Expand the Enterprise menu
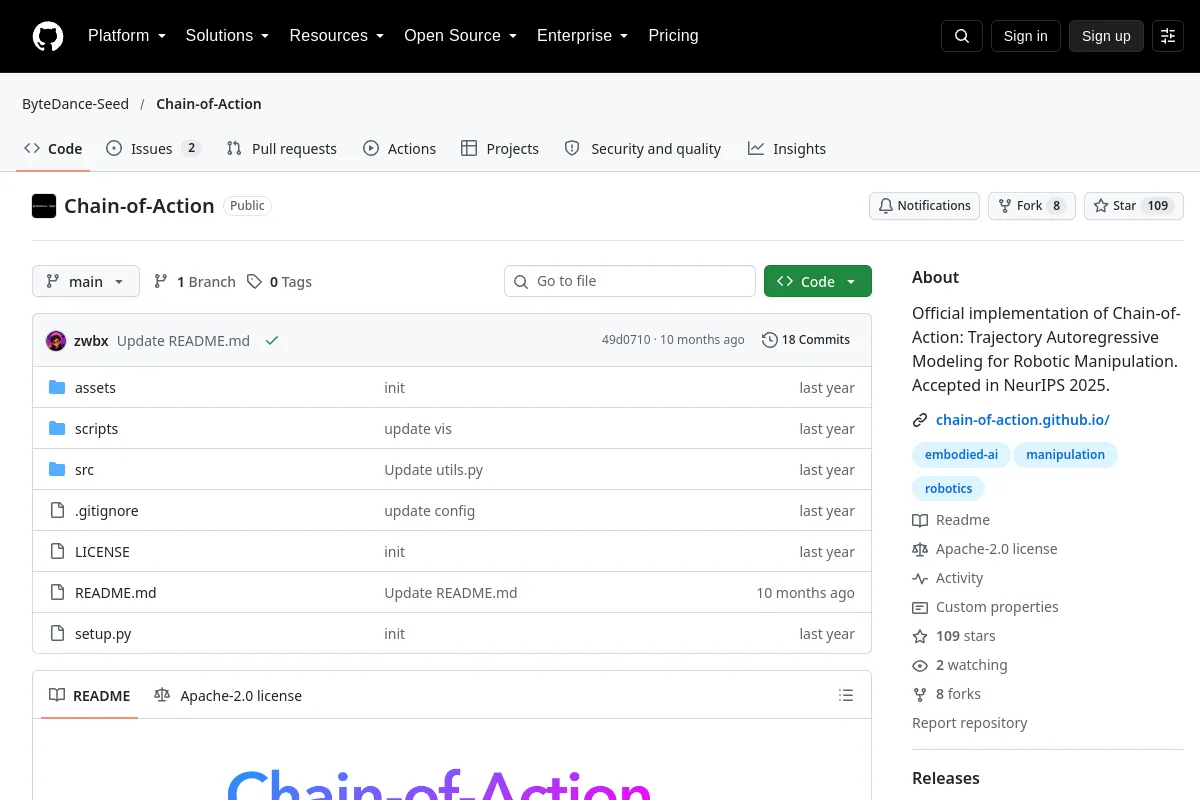1200x800 pixels. (x=583, y=36)
